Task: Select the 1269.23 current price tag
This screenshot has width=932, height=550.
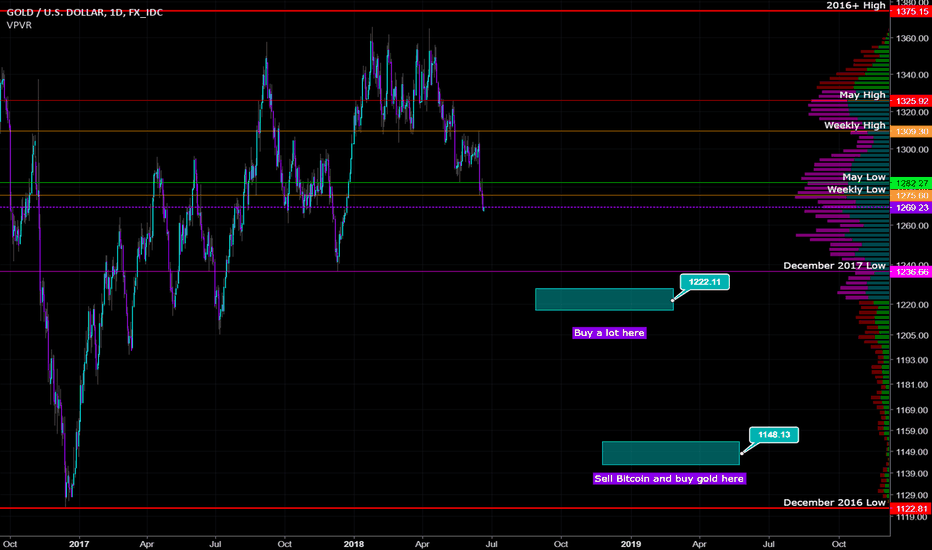Action: coord(911,208)
